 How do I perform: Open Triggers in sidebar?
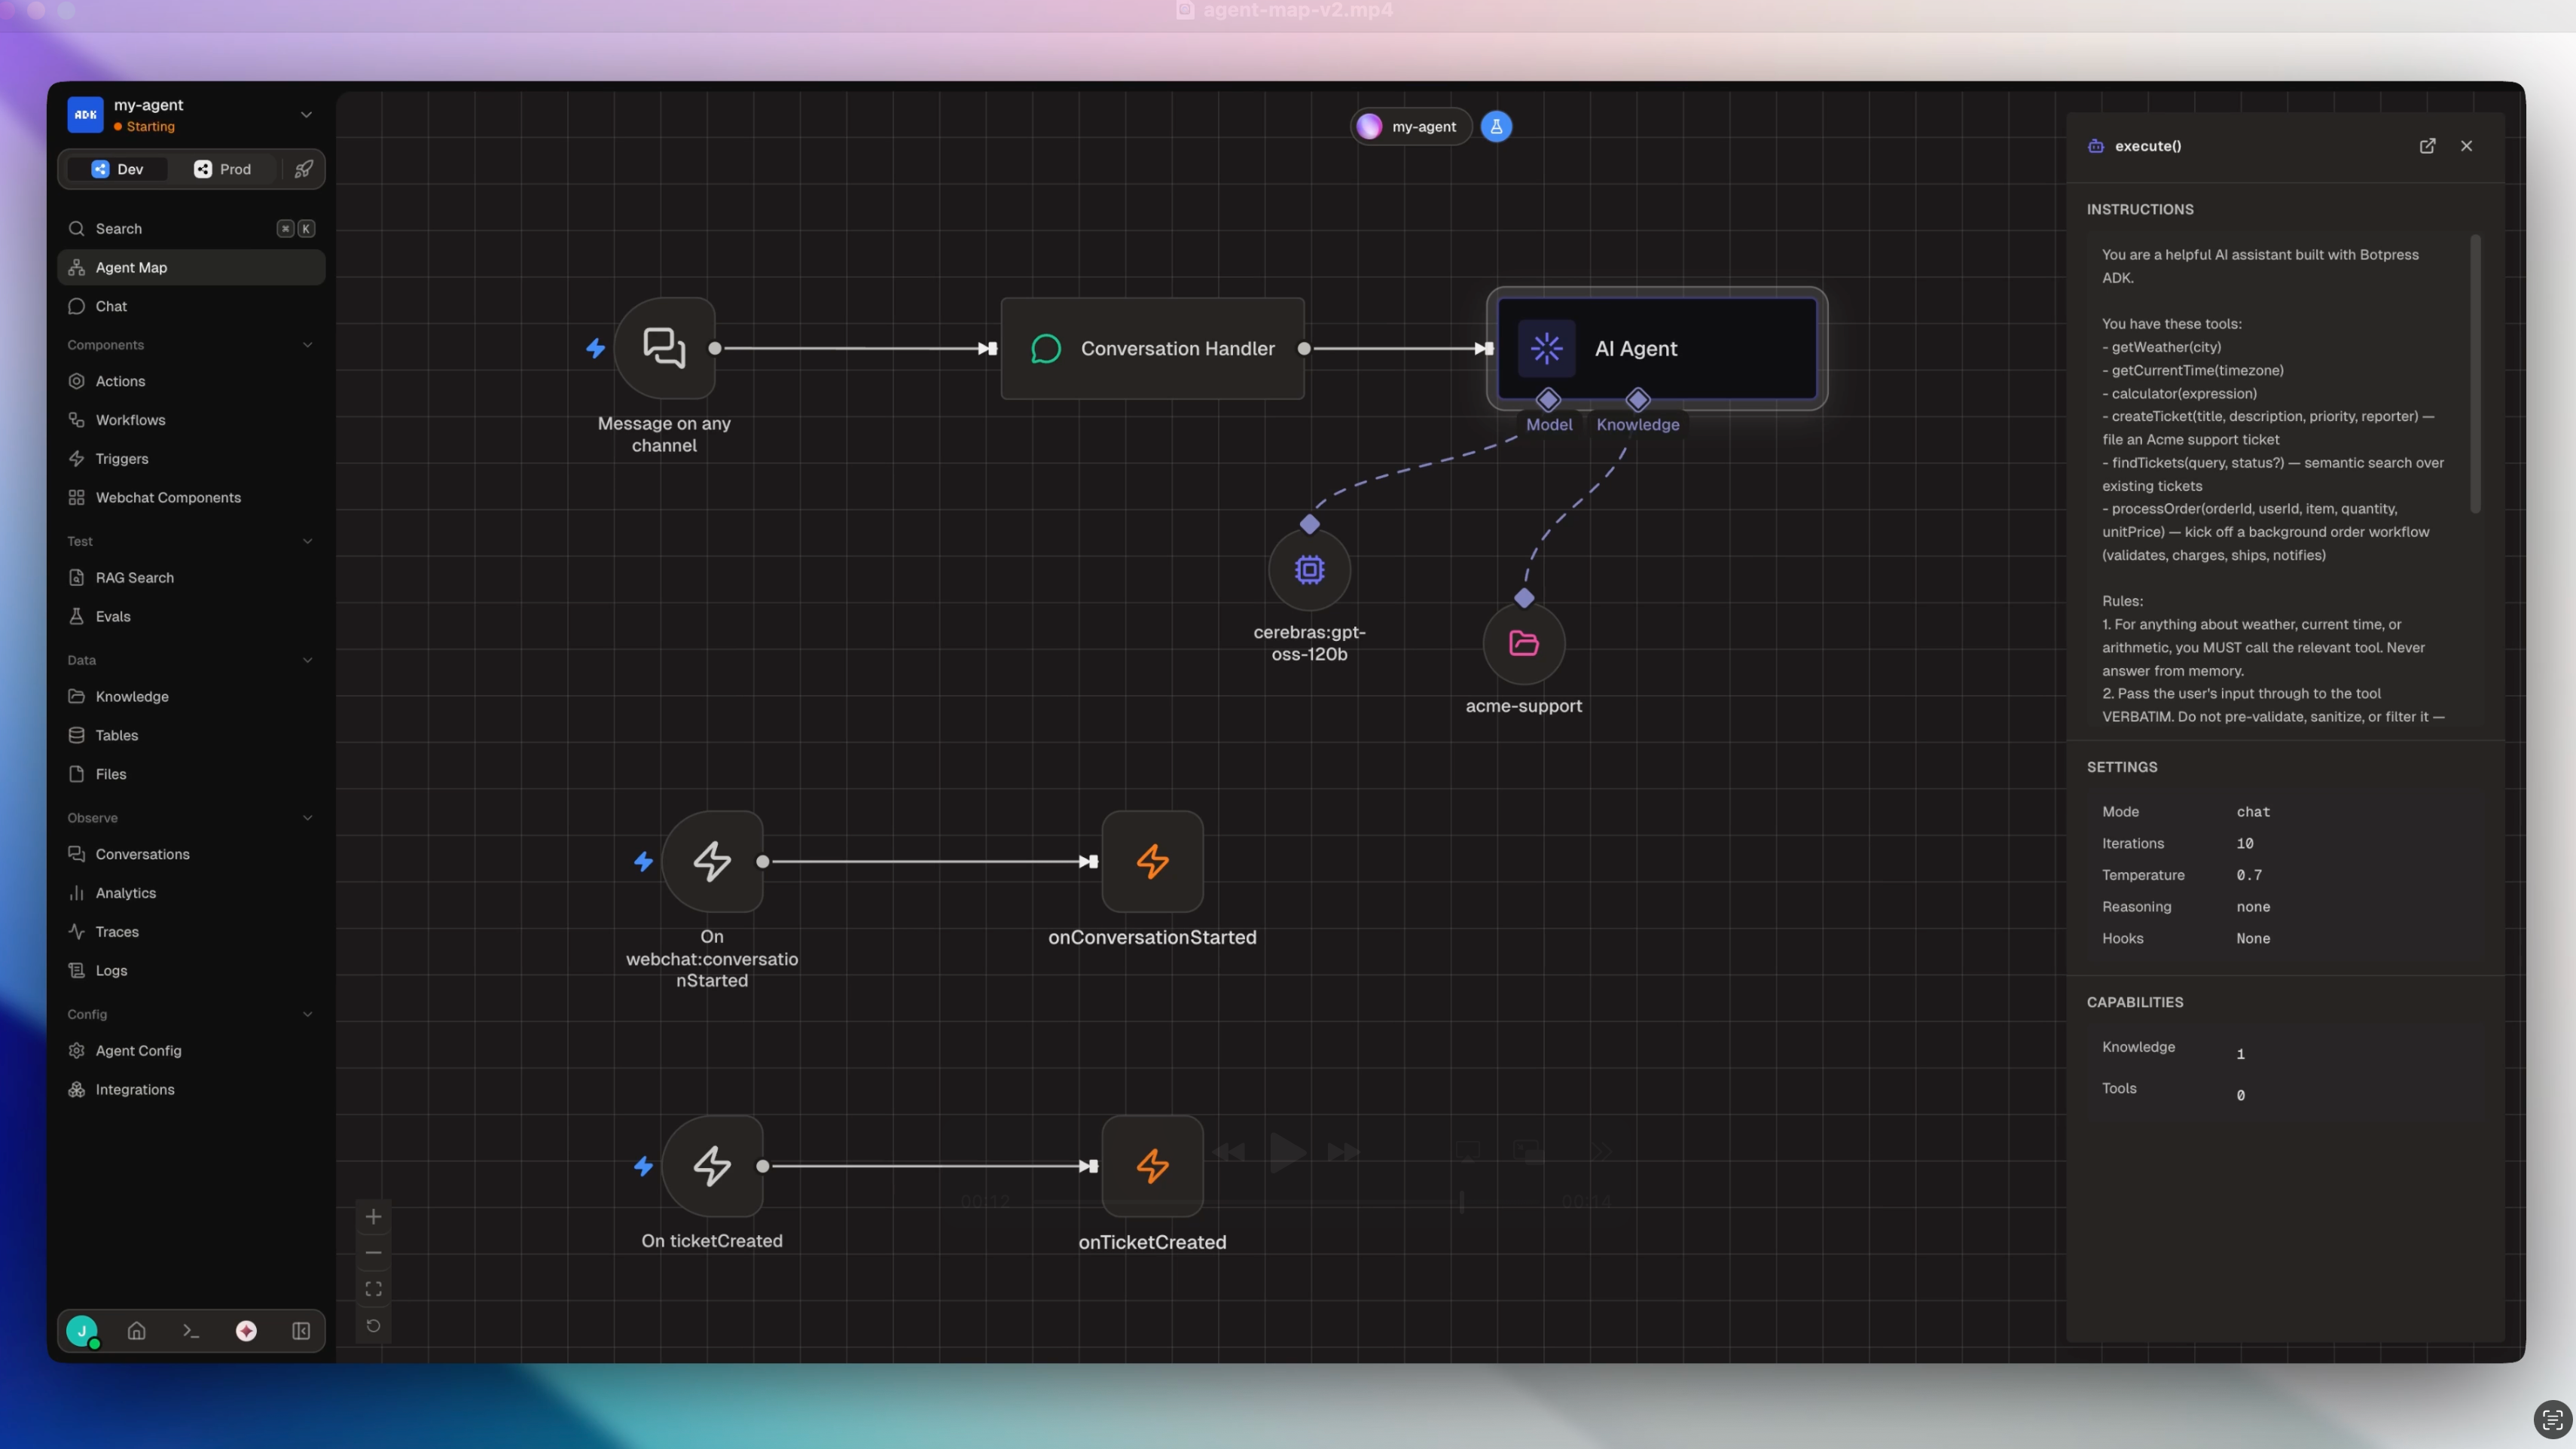(191, 459)
